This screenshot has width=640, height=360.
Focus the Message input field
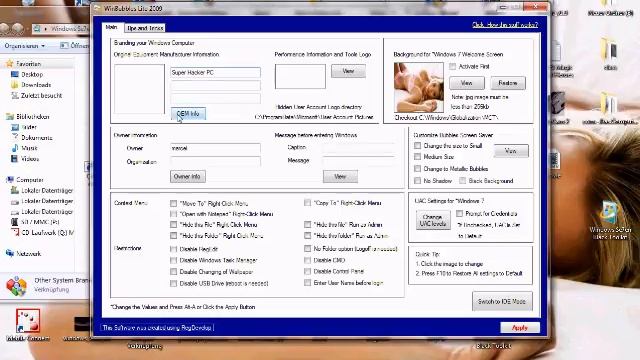pyautogui.click(x=359, y=160)
